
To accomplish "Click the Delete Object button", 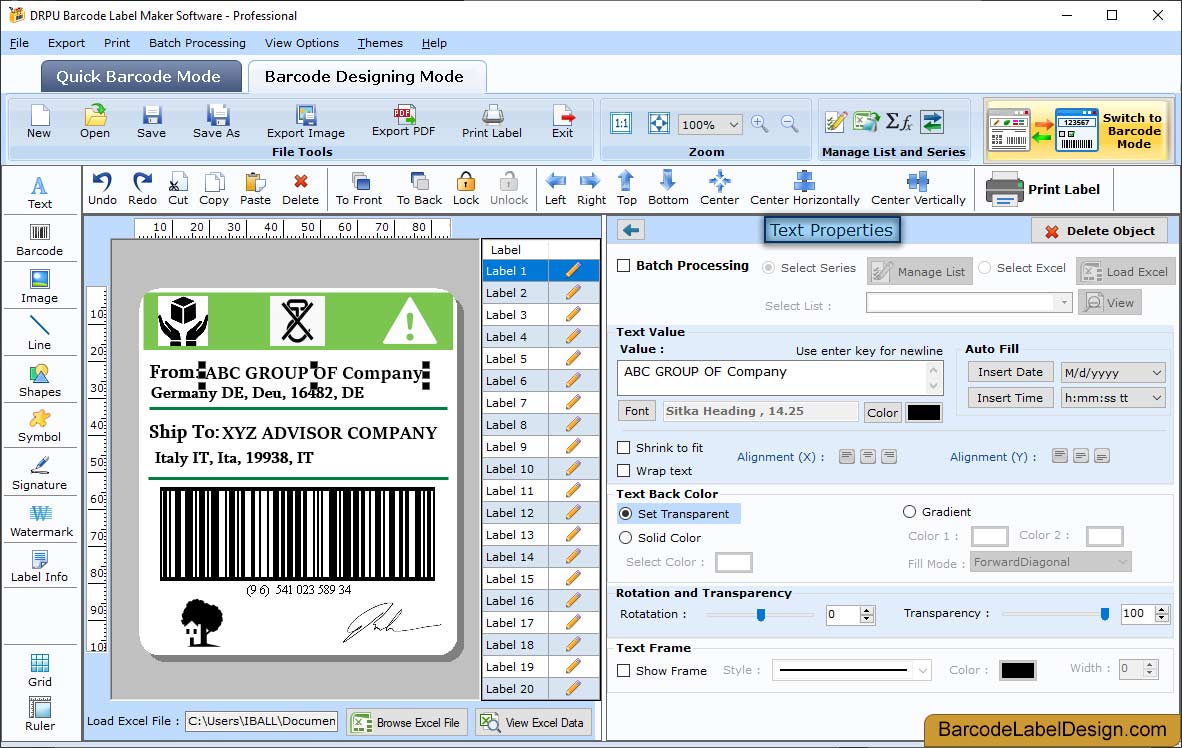I will 1099,231.
